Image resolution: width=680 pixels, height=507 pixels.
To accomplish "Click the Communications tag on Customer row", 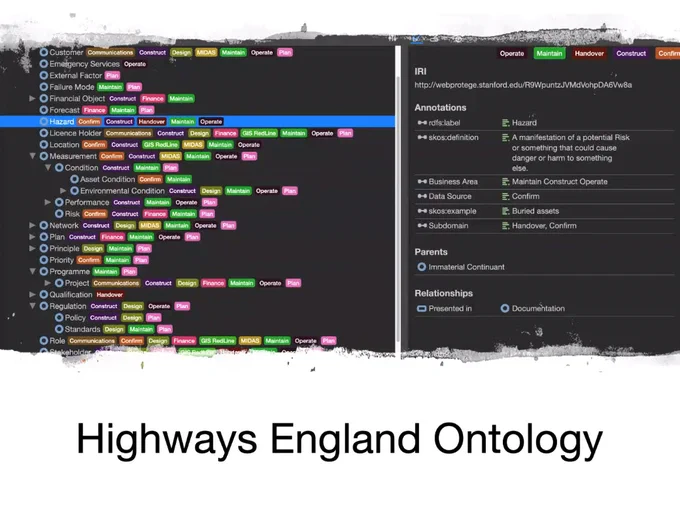I will point(110,52).
